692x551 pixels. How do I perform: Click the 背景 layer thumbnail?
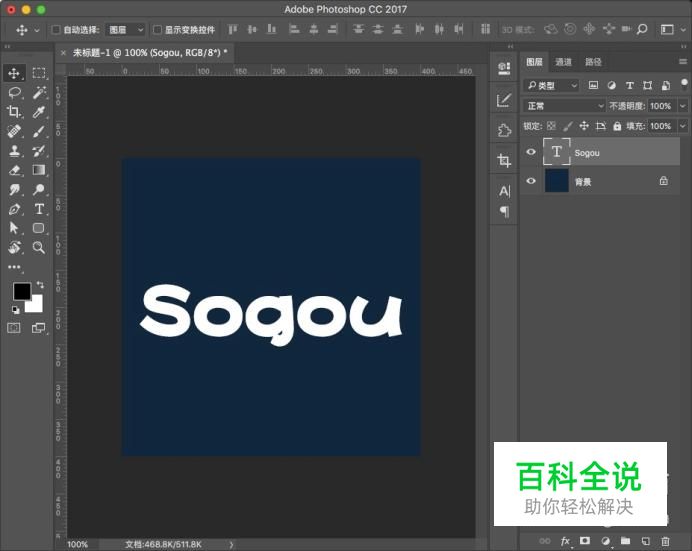tap(556, 181)
